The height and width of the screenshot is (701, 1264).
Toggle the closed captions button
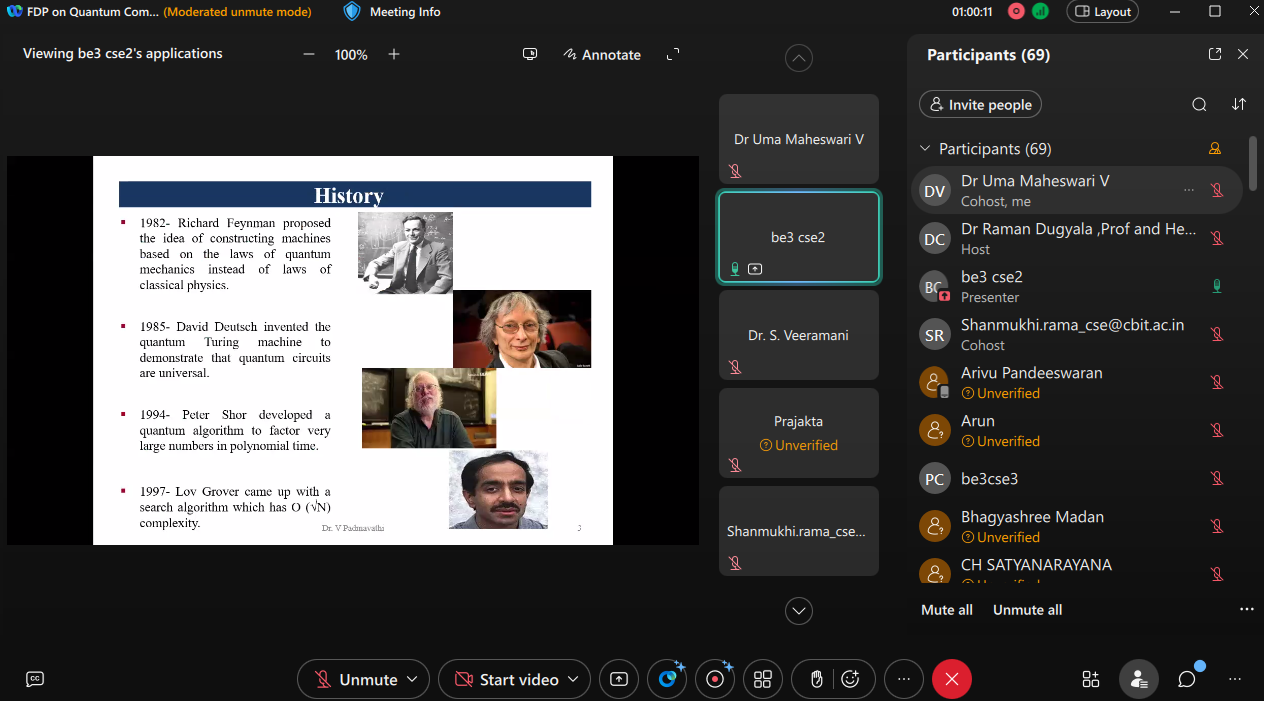pyautogui.click(x=34, y=679)
